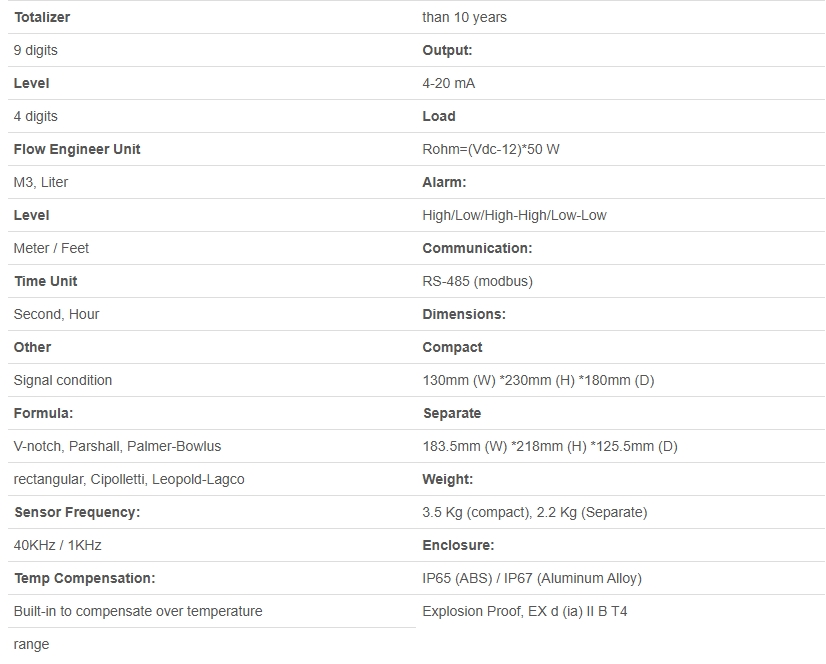Click the Flow Engineer Unit label
The height and width of the screenshot is (664, 826).
(x=77, y=149)
